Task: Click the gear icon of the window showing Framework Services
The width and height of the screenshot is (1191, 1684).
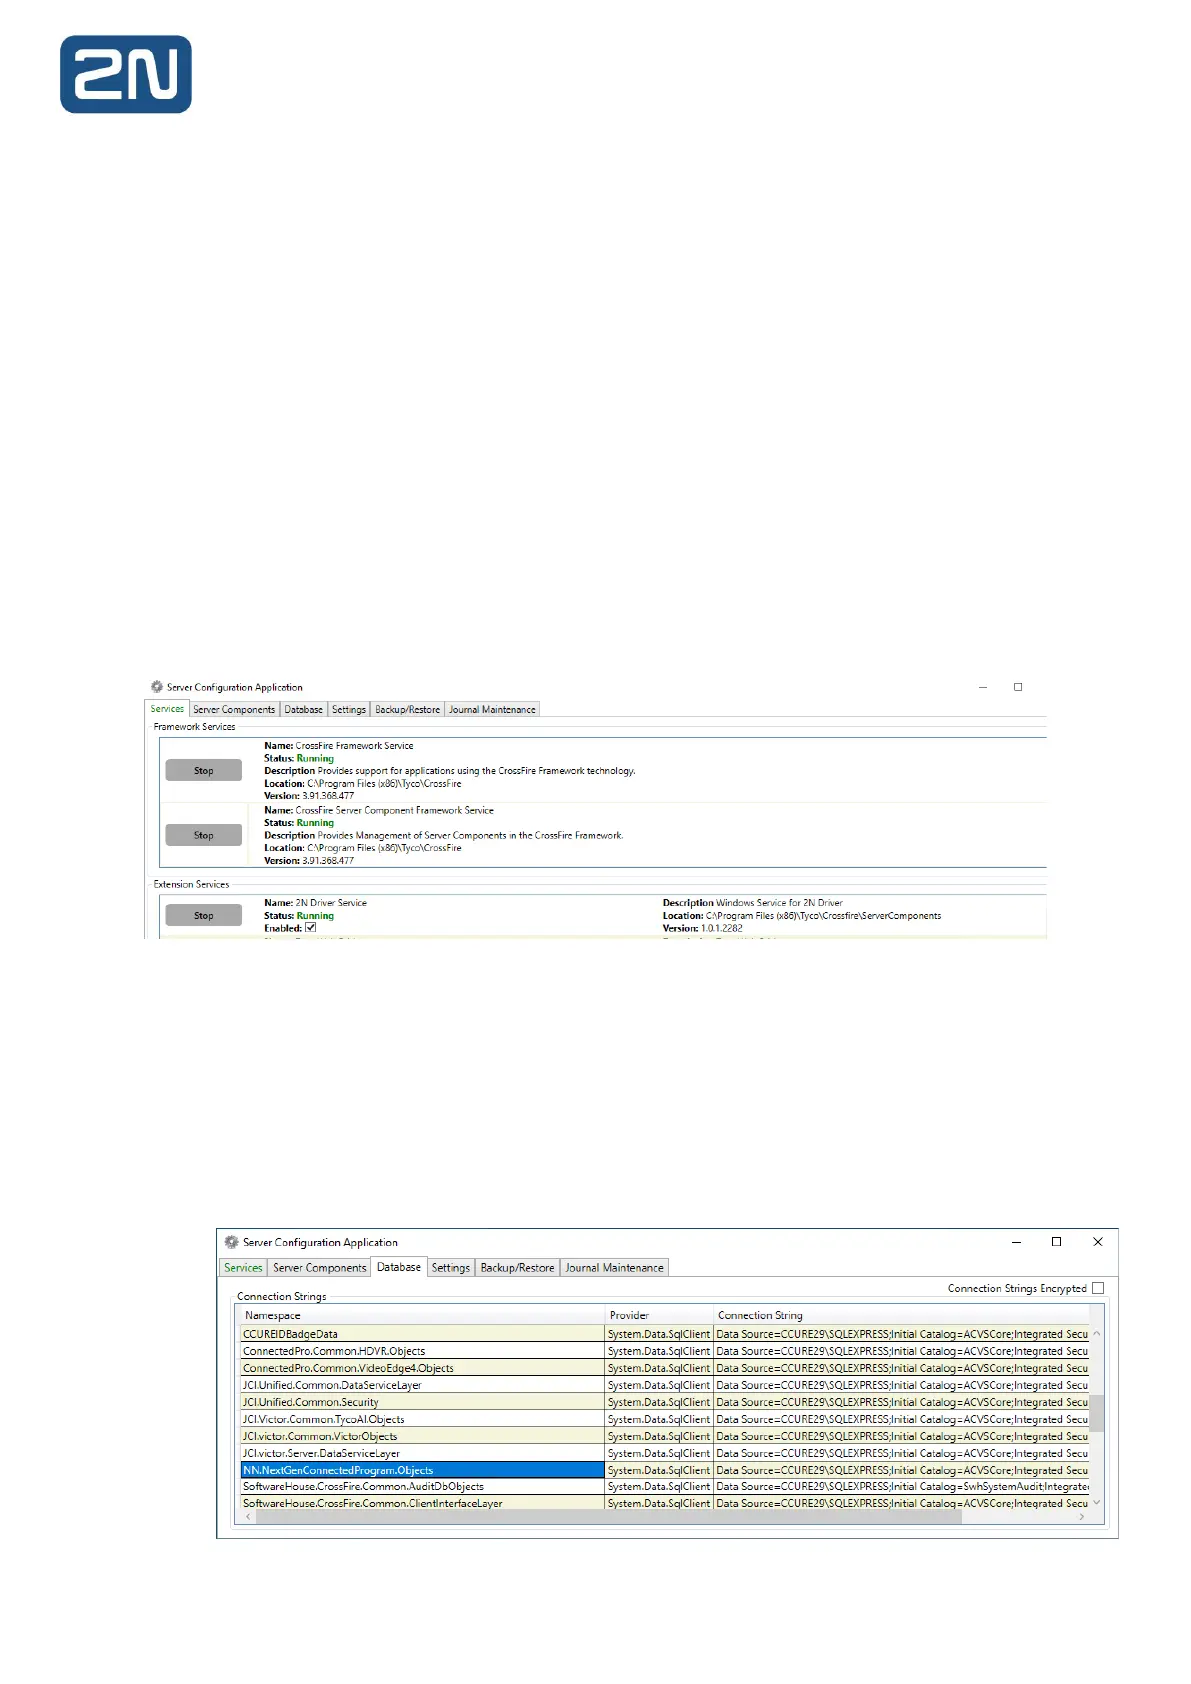Action: tap(157, 687)
